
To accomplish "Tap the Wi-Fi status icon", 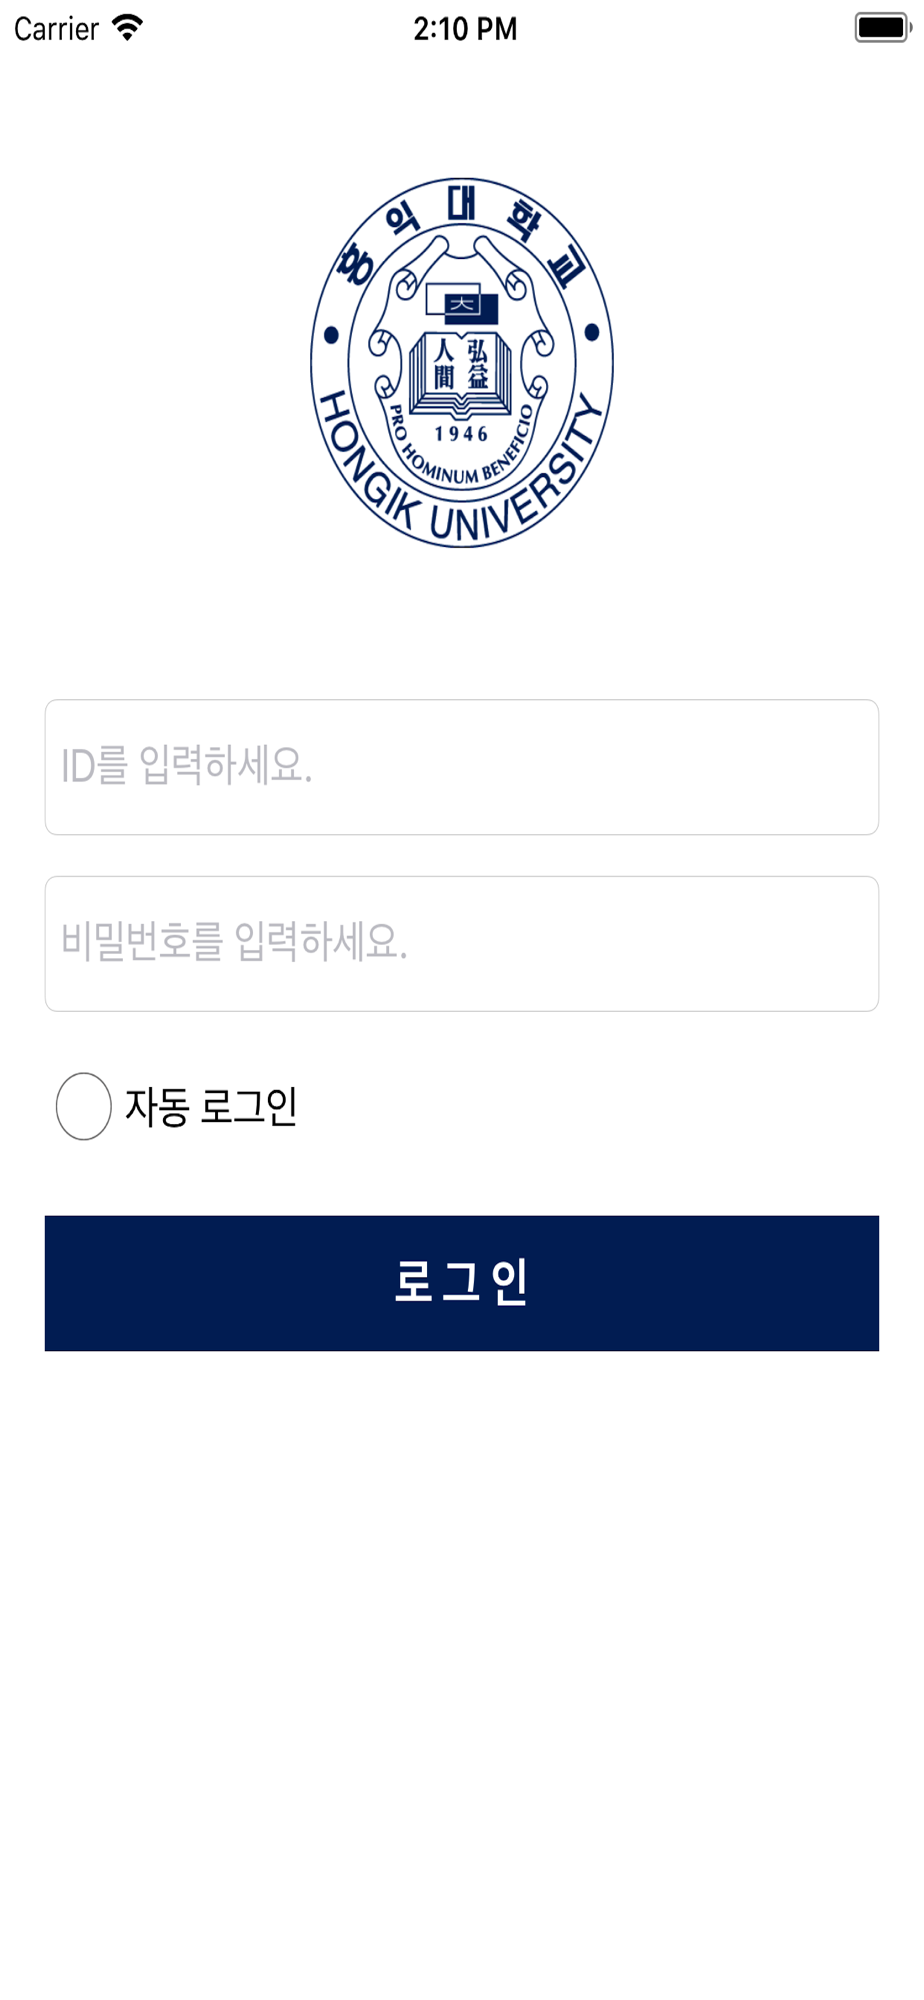I will (x=127, y=28).
